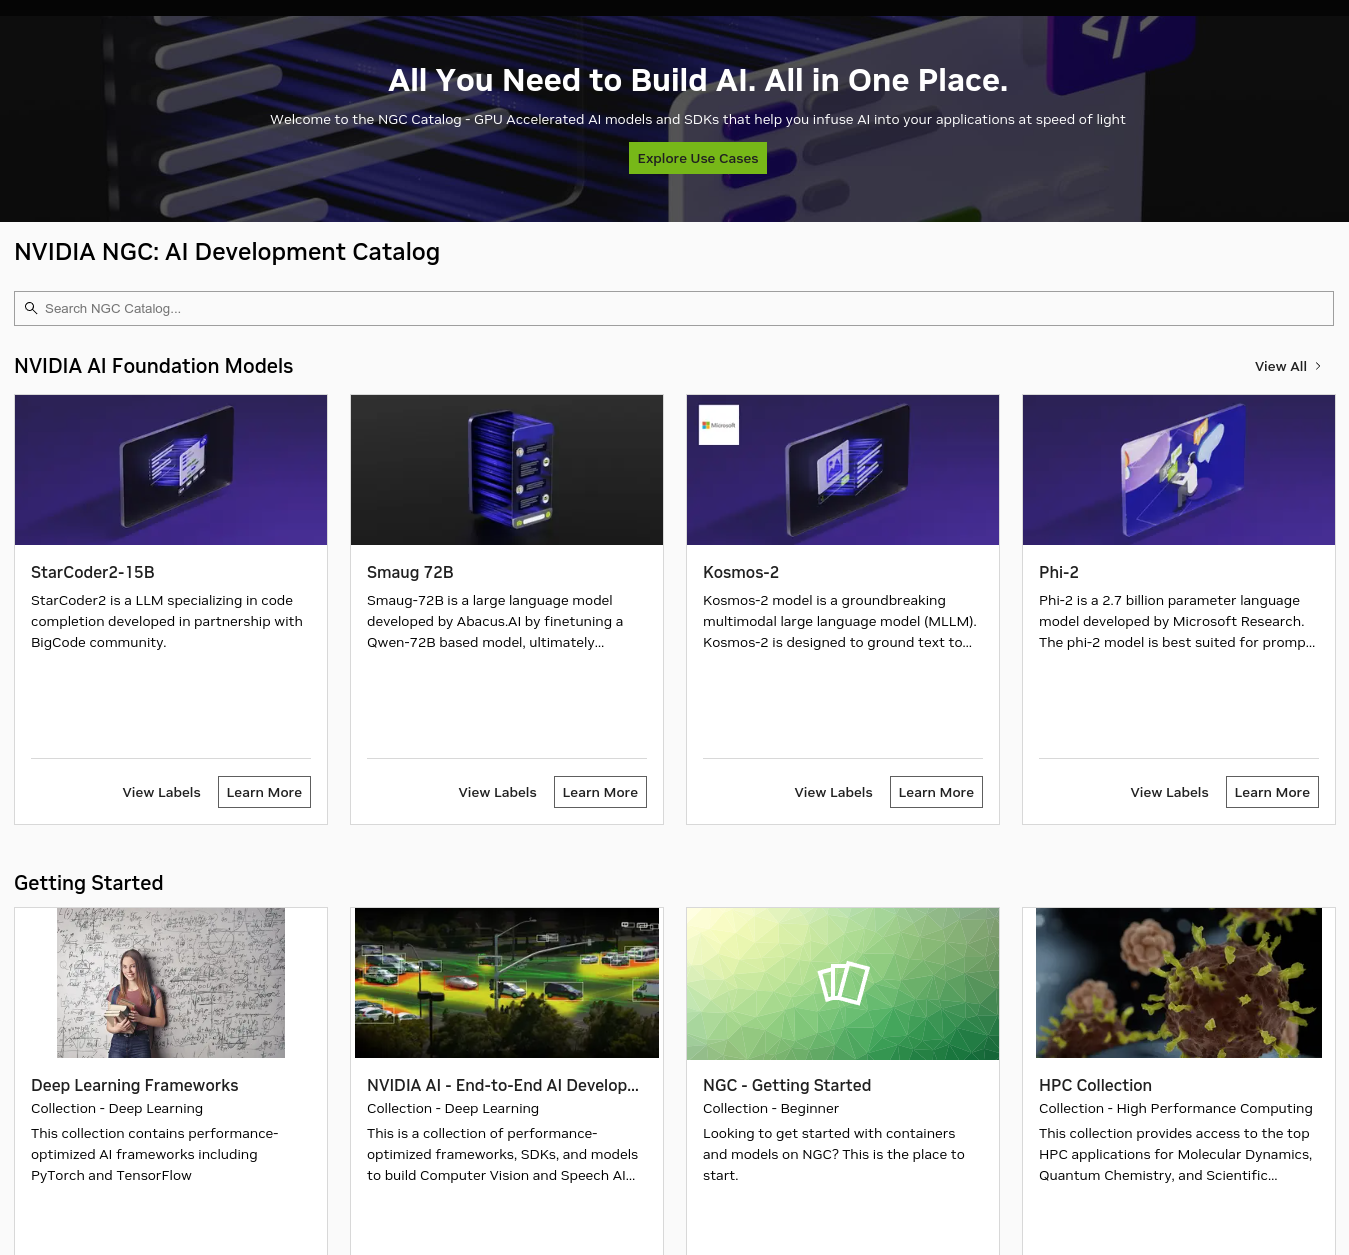1349x1255 pixels.
Task: Click the 'NVIDIA AI Foundation Models' heading
Action: [x=154, y=366]
